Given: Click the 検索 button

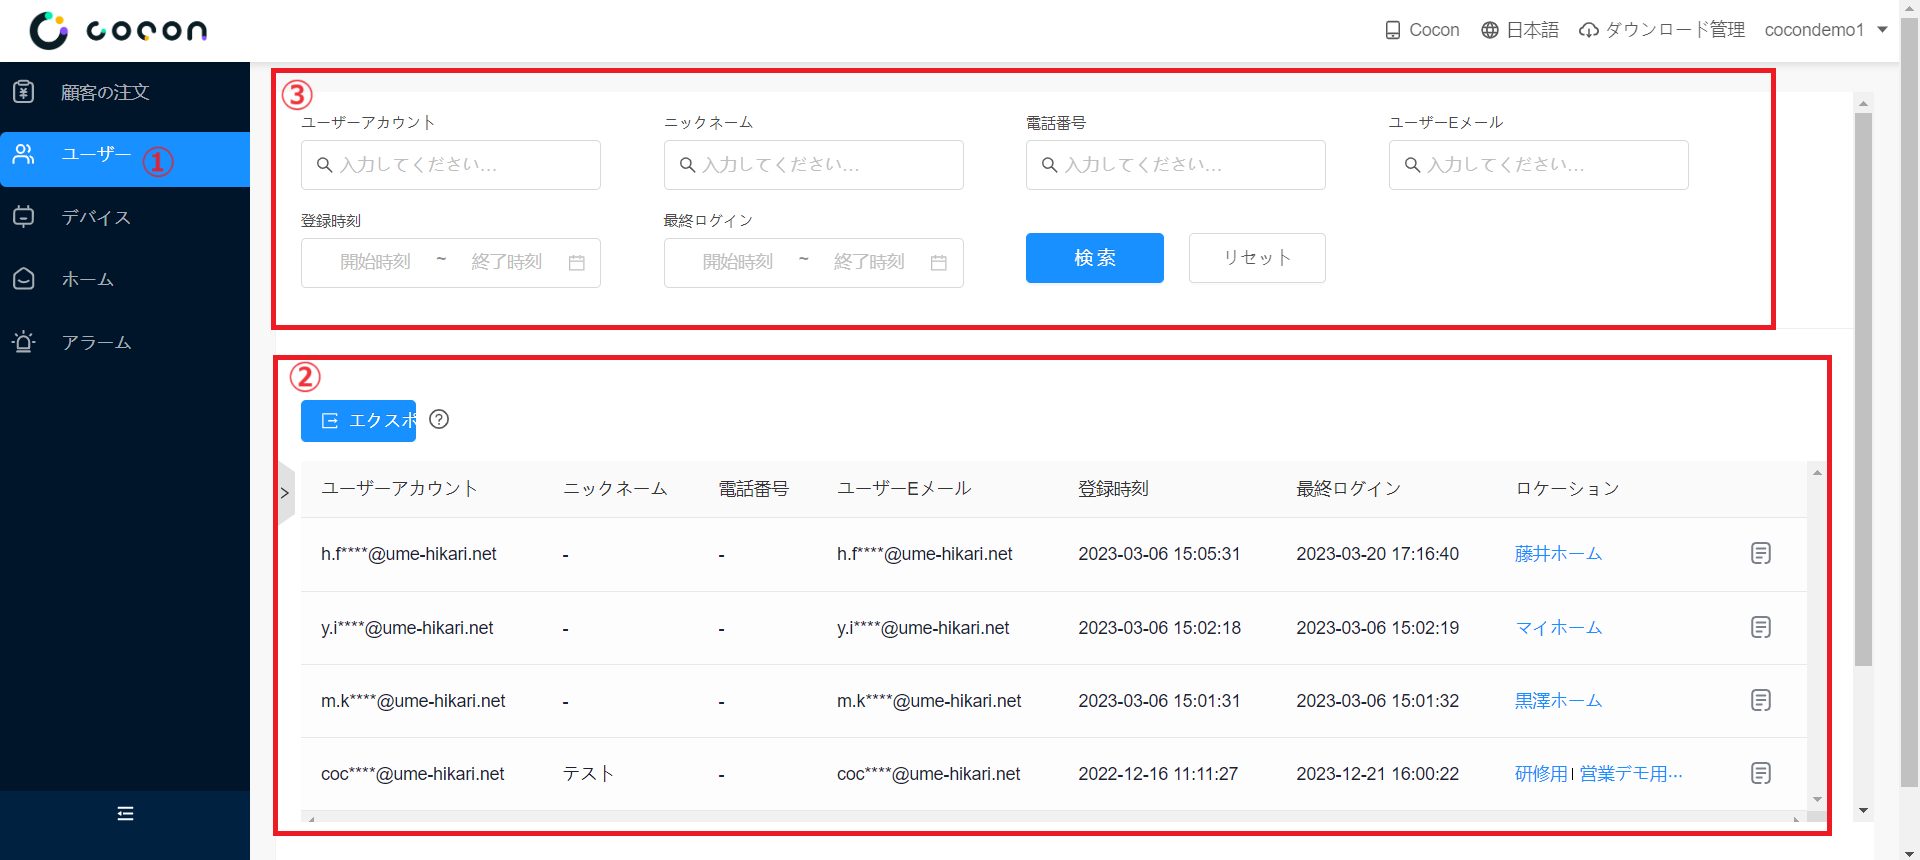Looking at the screenshot, I should click(1095, 258).
